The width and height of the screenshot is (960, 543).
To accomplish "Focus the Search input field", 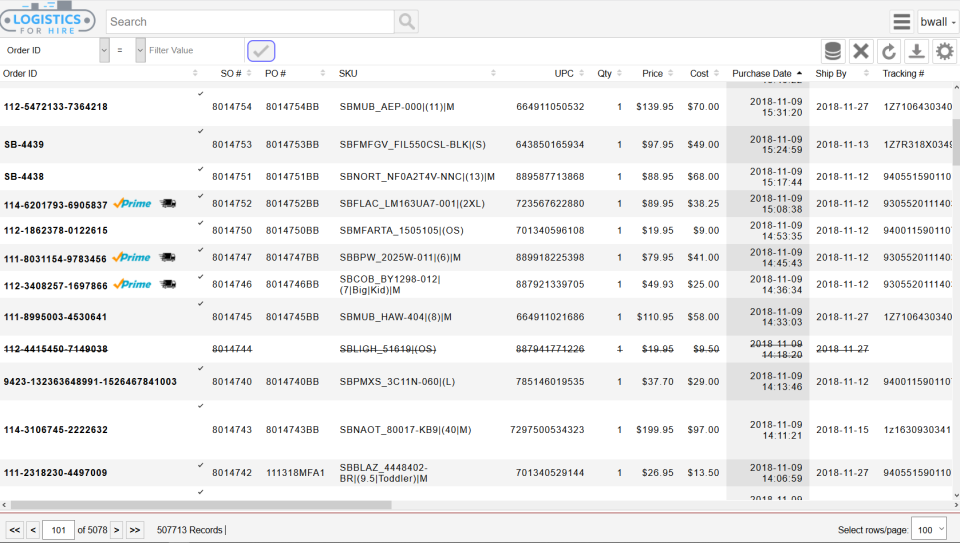I will [x=250, y=22].
